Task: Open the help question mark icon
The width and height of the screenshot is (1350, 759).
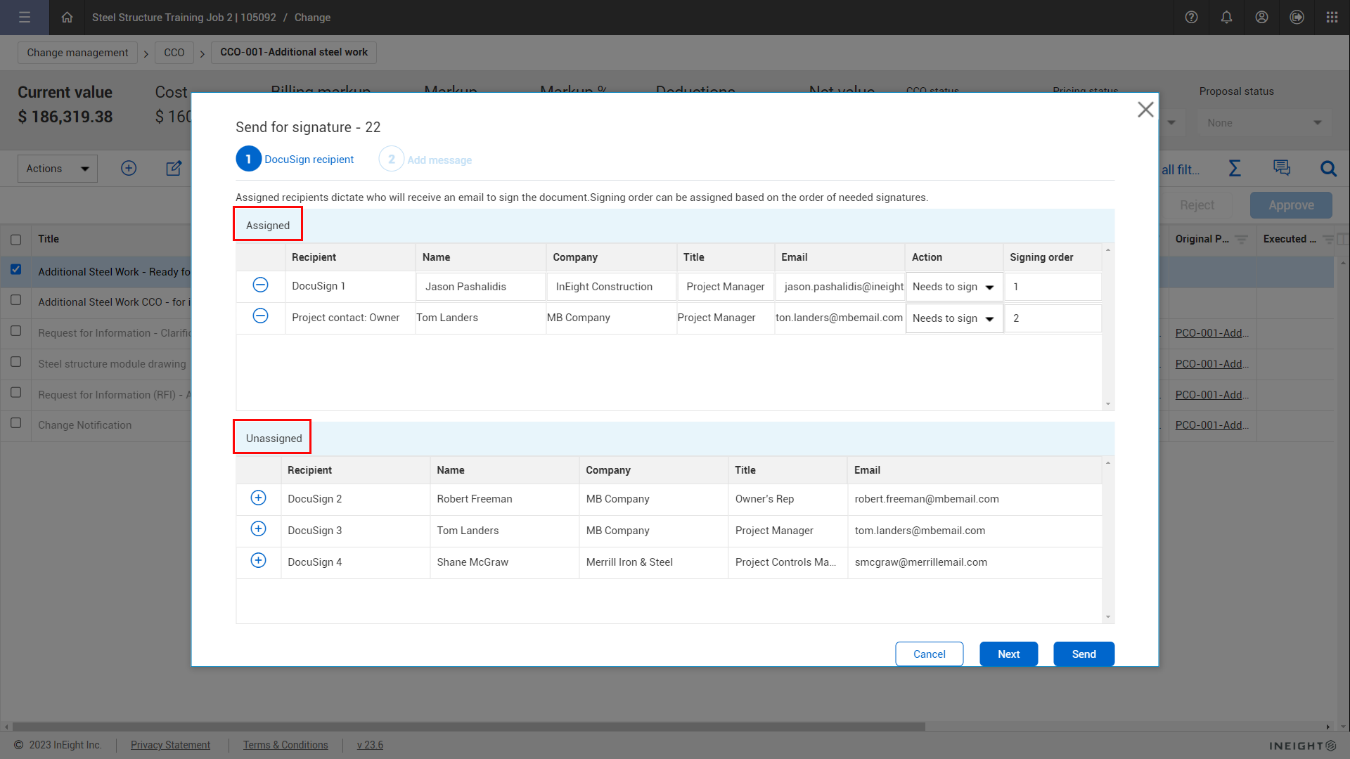Action: (x=1191, y=17)
